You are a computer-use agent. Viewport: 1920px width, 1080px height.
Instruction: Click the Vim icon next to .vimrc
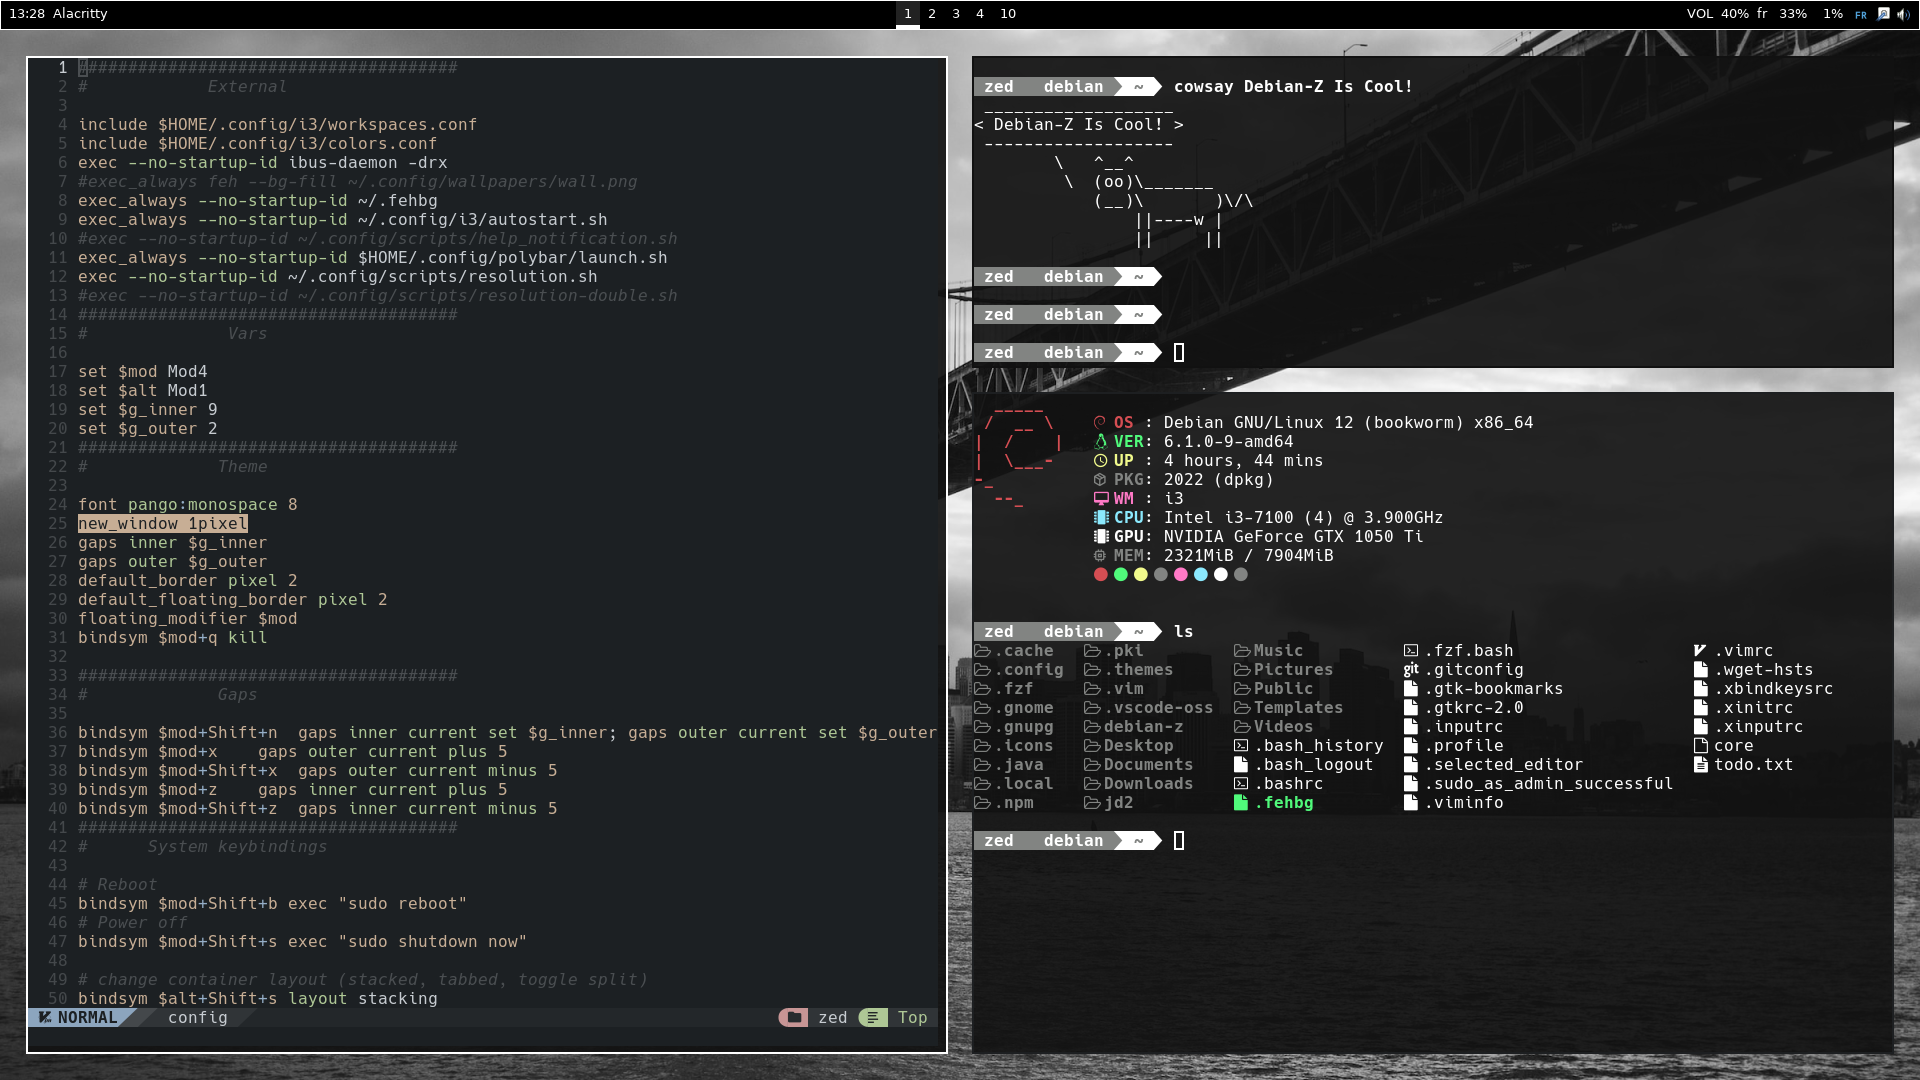pyautogui.click(x=1701, y=650)
